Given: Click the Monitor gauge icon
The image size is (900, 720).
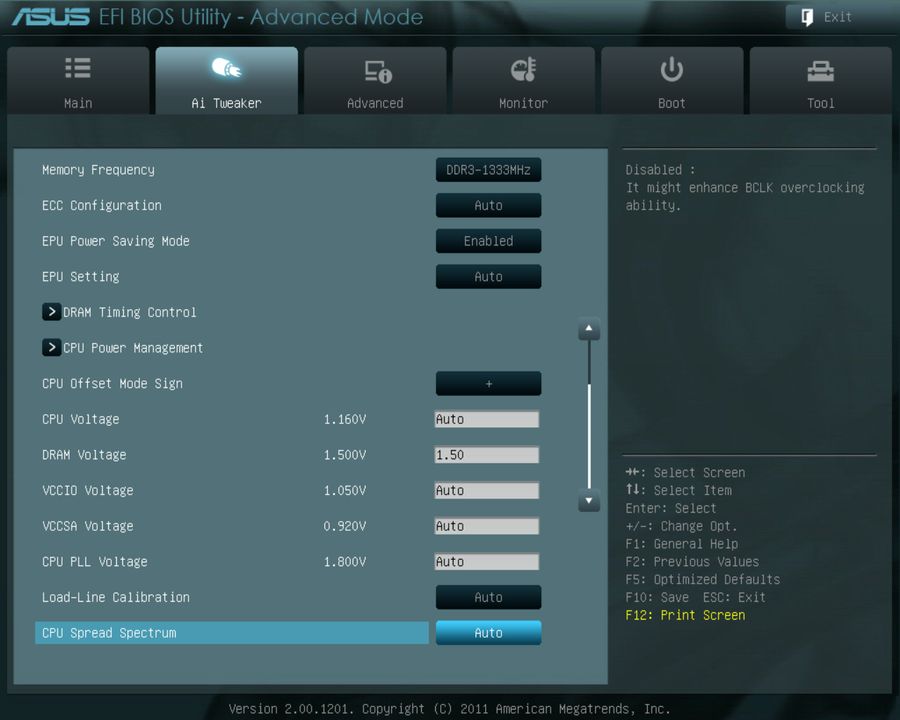Looking at the screenshot, I should tap(524, 68).
